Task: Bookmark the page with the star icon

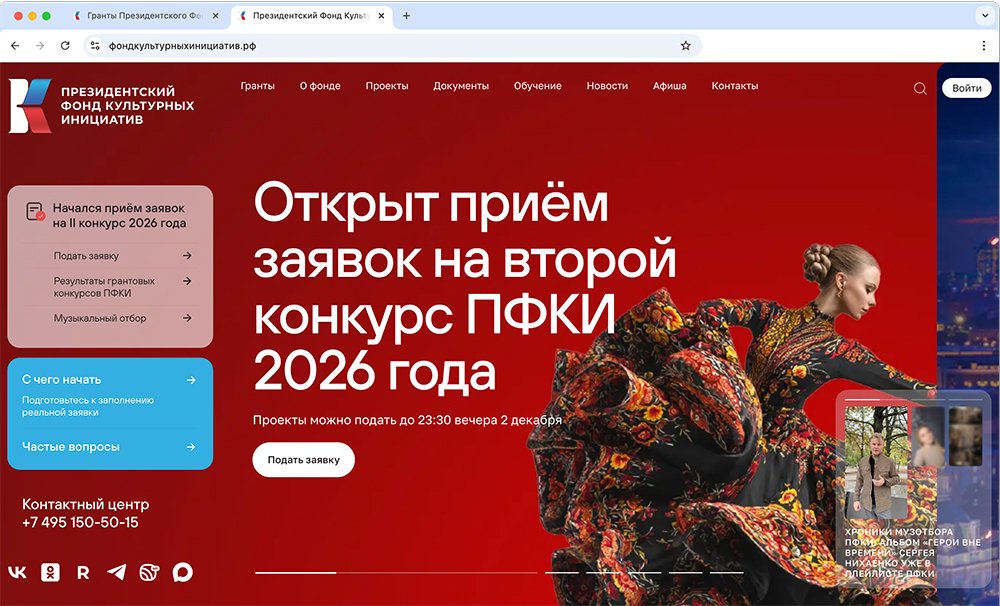Action: pyautogui.click(x=686, y=46)
